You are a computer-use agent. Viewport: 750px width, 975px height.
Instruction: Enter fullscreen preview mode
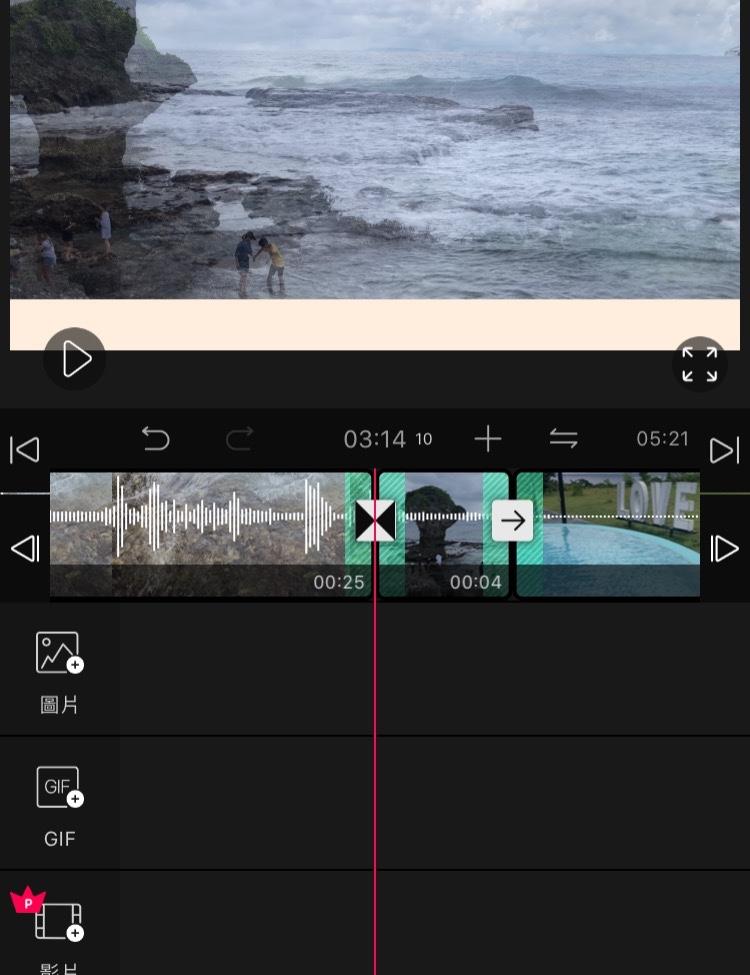[x=699, y=364]
